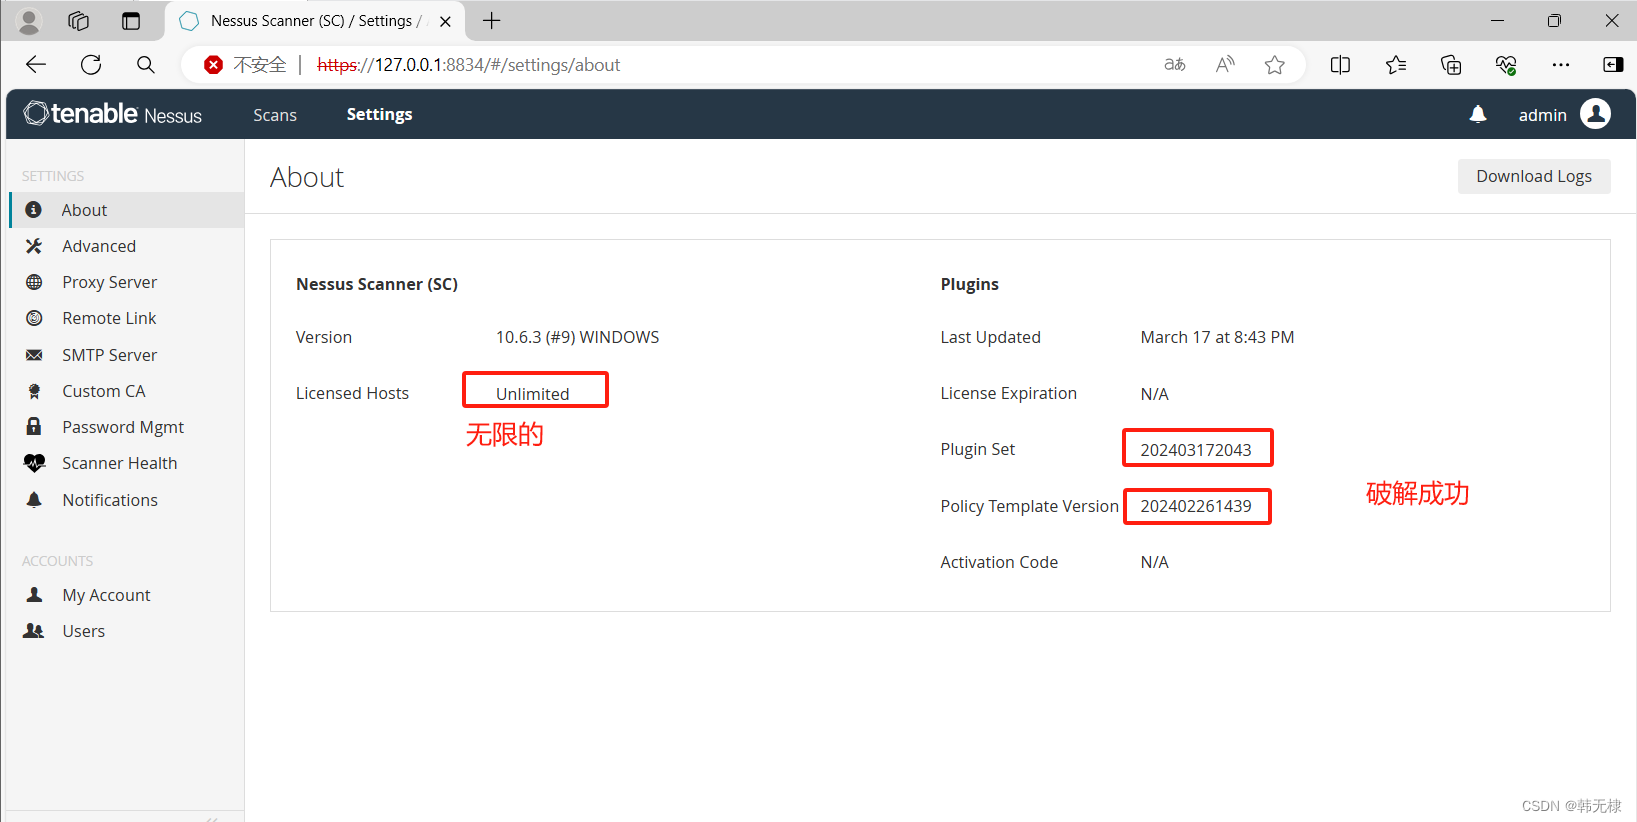The height and width of the screenshot is (822, 1637).
Task: Click the Proxy Server globe icon
Action: coord(34,282)
